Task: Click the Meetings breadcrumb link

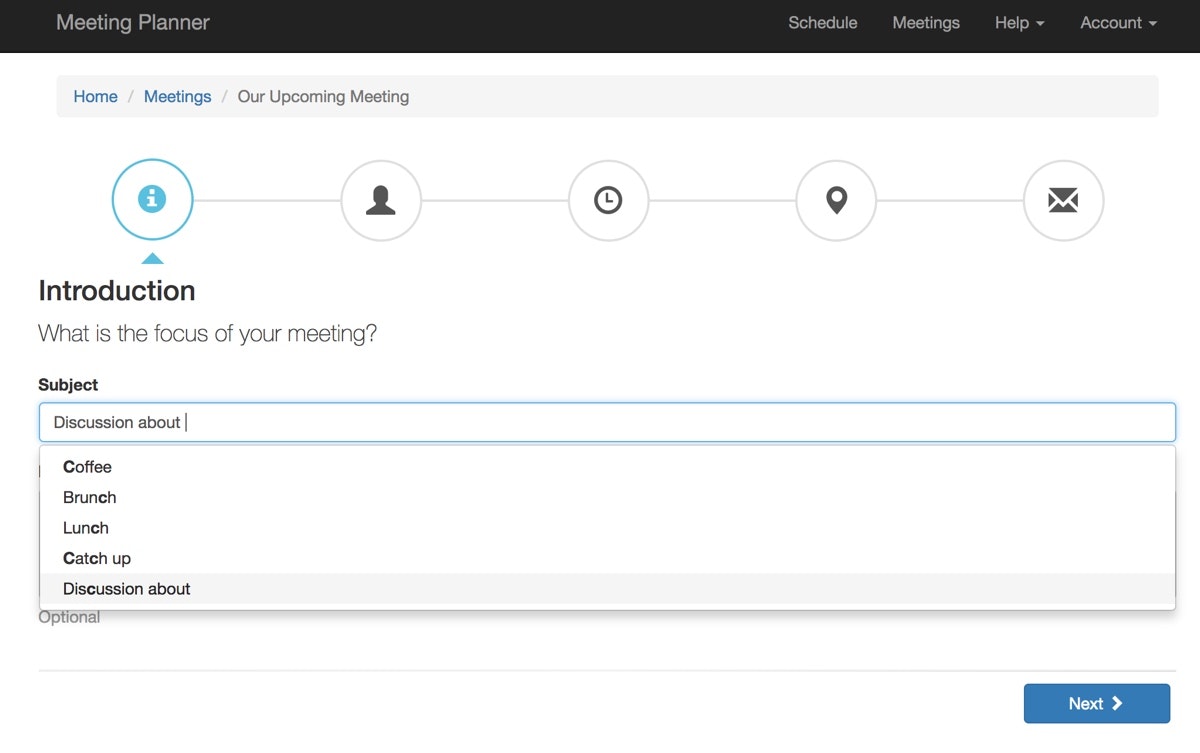Action: pyautogui.click(x=177, y=96)
